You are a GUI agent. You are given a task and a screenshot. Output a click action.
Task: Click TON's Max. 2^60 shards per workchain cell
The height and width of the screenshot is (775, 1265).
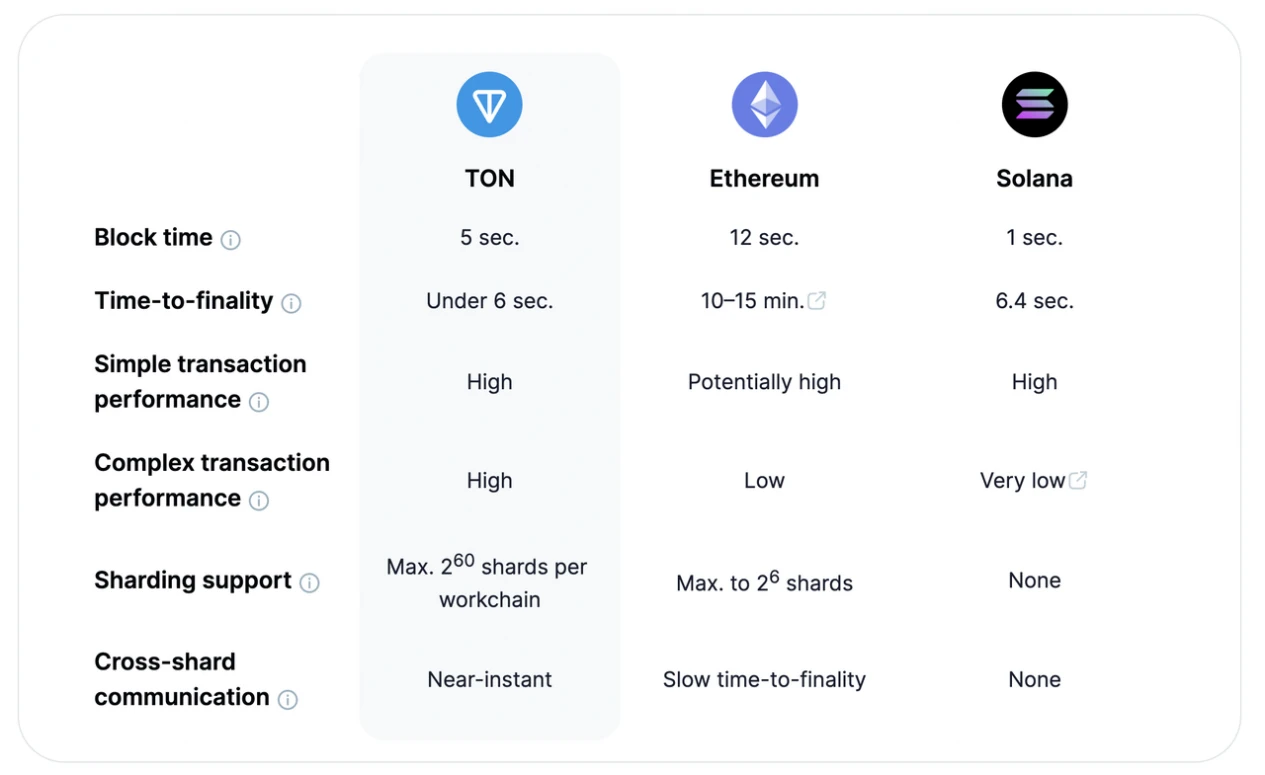coord(489,583)
